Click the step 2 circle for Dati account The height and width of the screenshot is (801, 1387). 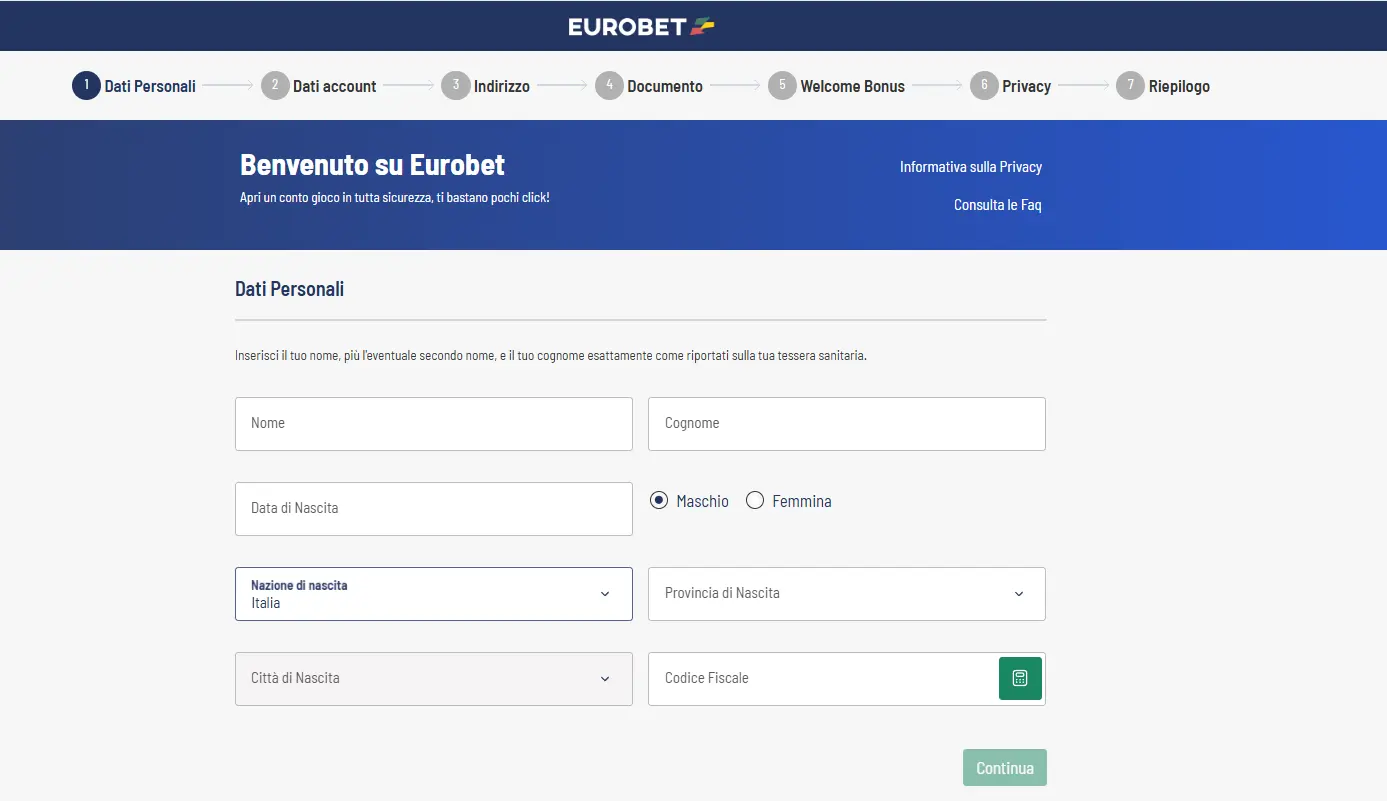(x=275, y=85)
